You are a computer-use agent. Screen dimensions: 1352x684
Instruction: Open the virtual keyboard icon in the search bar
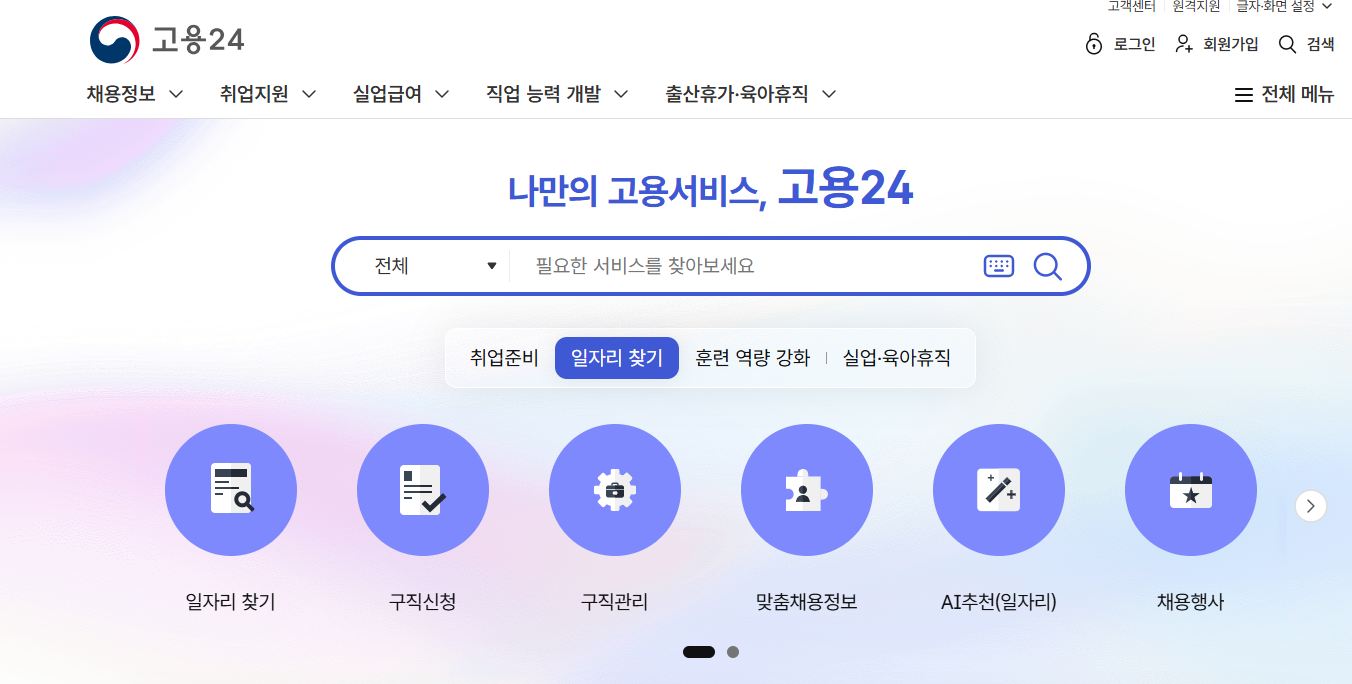[999, 266]
